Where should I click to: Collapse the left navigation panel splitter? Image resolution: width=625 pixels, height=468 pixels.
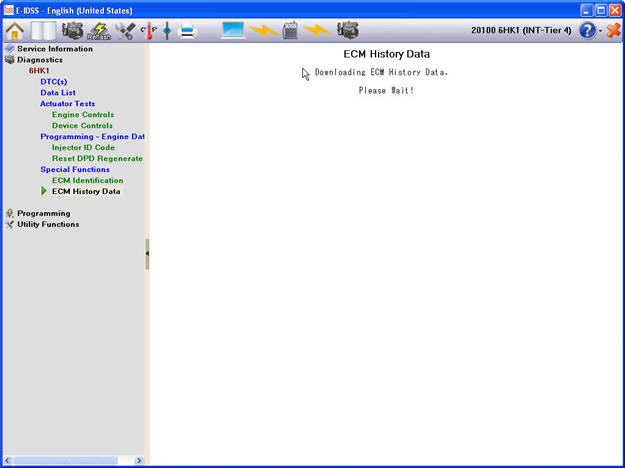pos(147,254)
